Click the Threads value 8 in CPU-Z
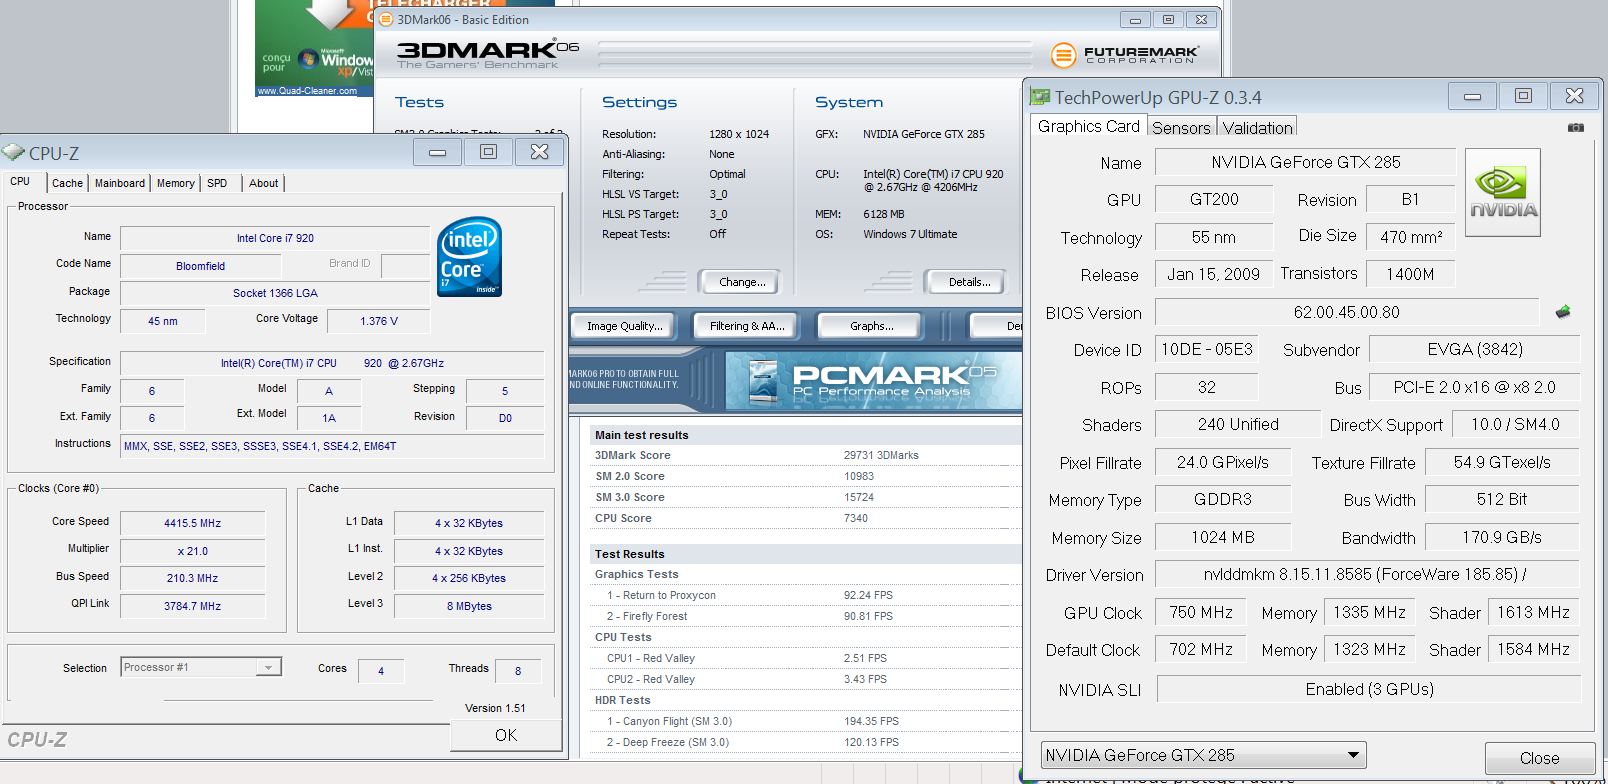The height and width of the screenshot is (784, 1608). [517, 671]
